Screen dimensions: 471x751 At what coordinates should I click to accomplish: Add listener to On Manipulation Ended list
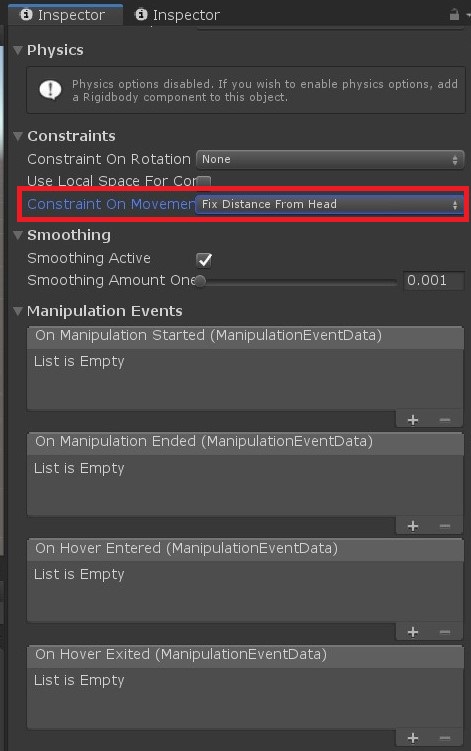(x=413, y=526)
